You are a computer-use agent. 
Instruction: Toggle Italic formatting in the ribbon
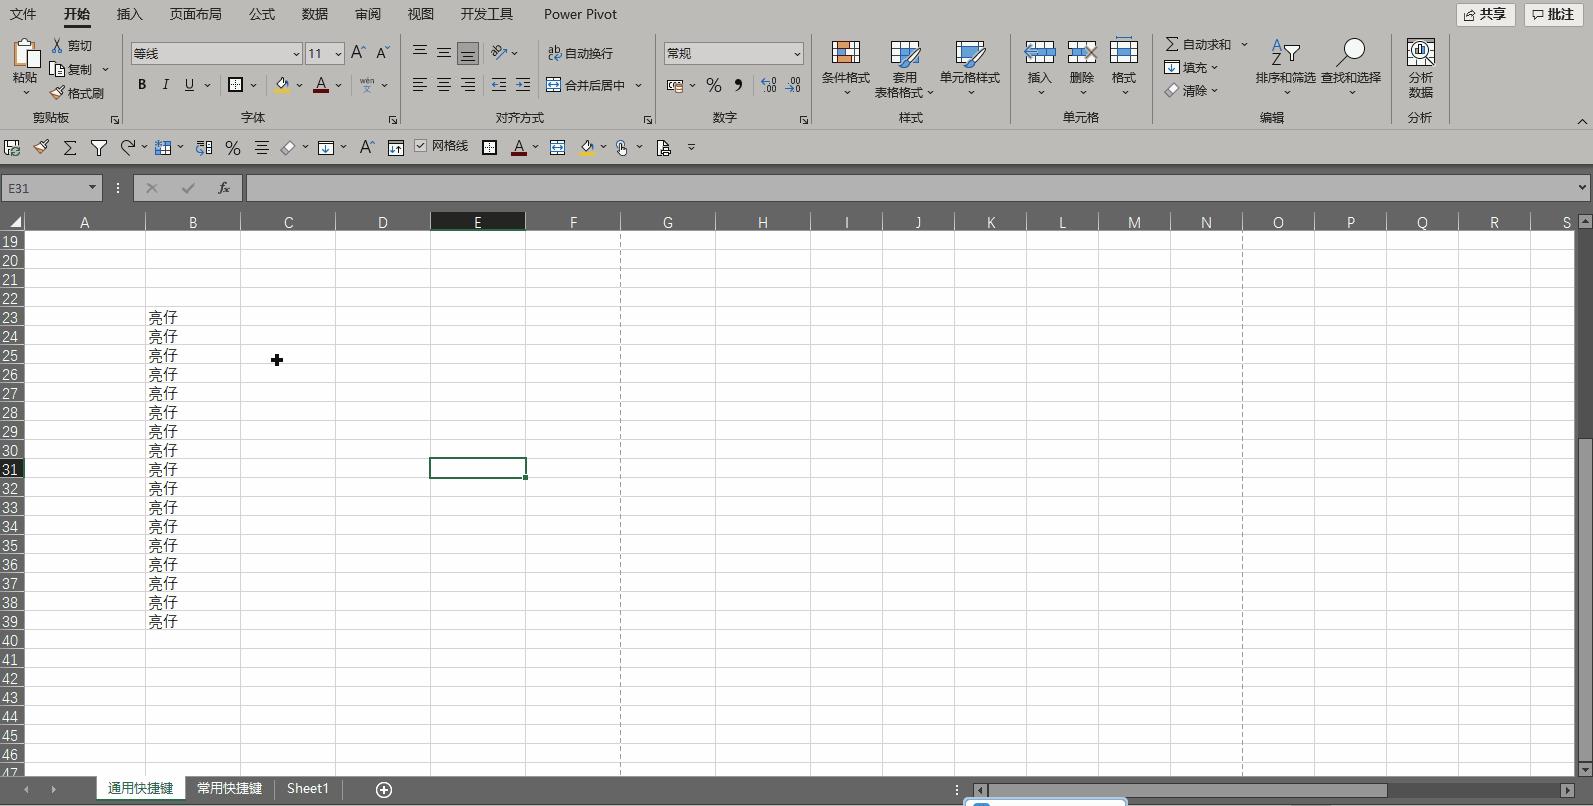[165, 85]
